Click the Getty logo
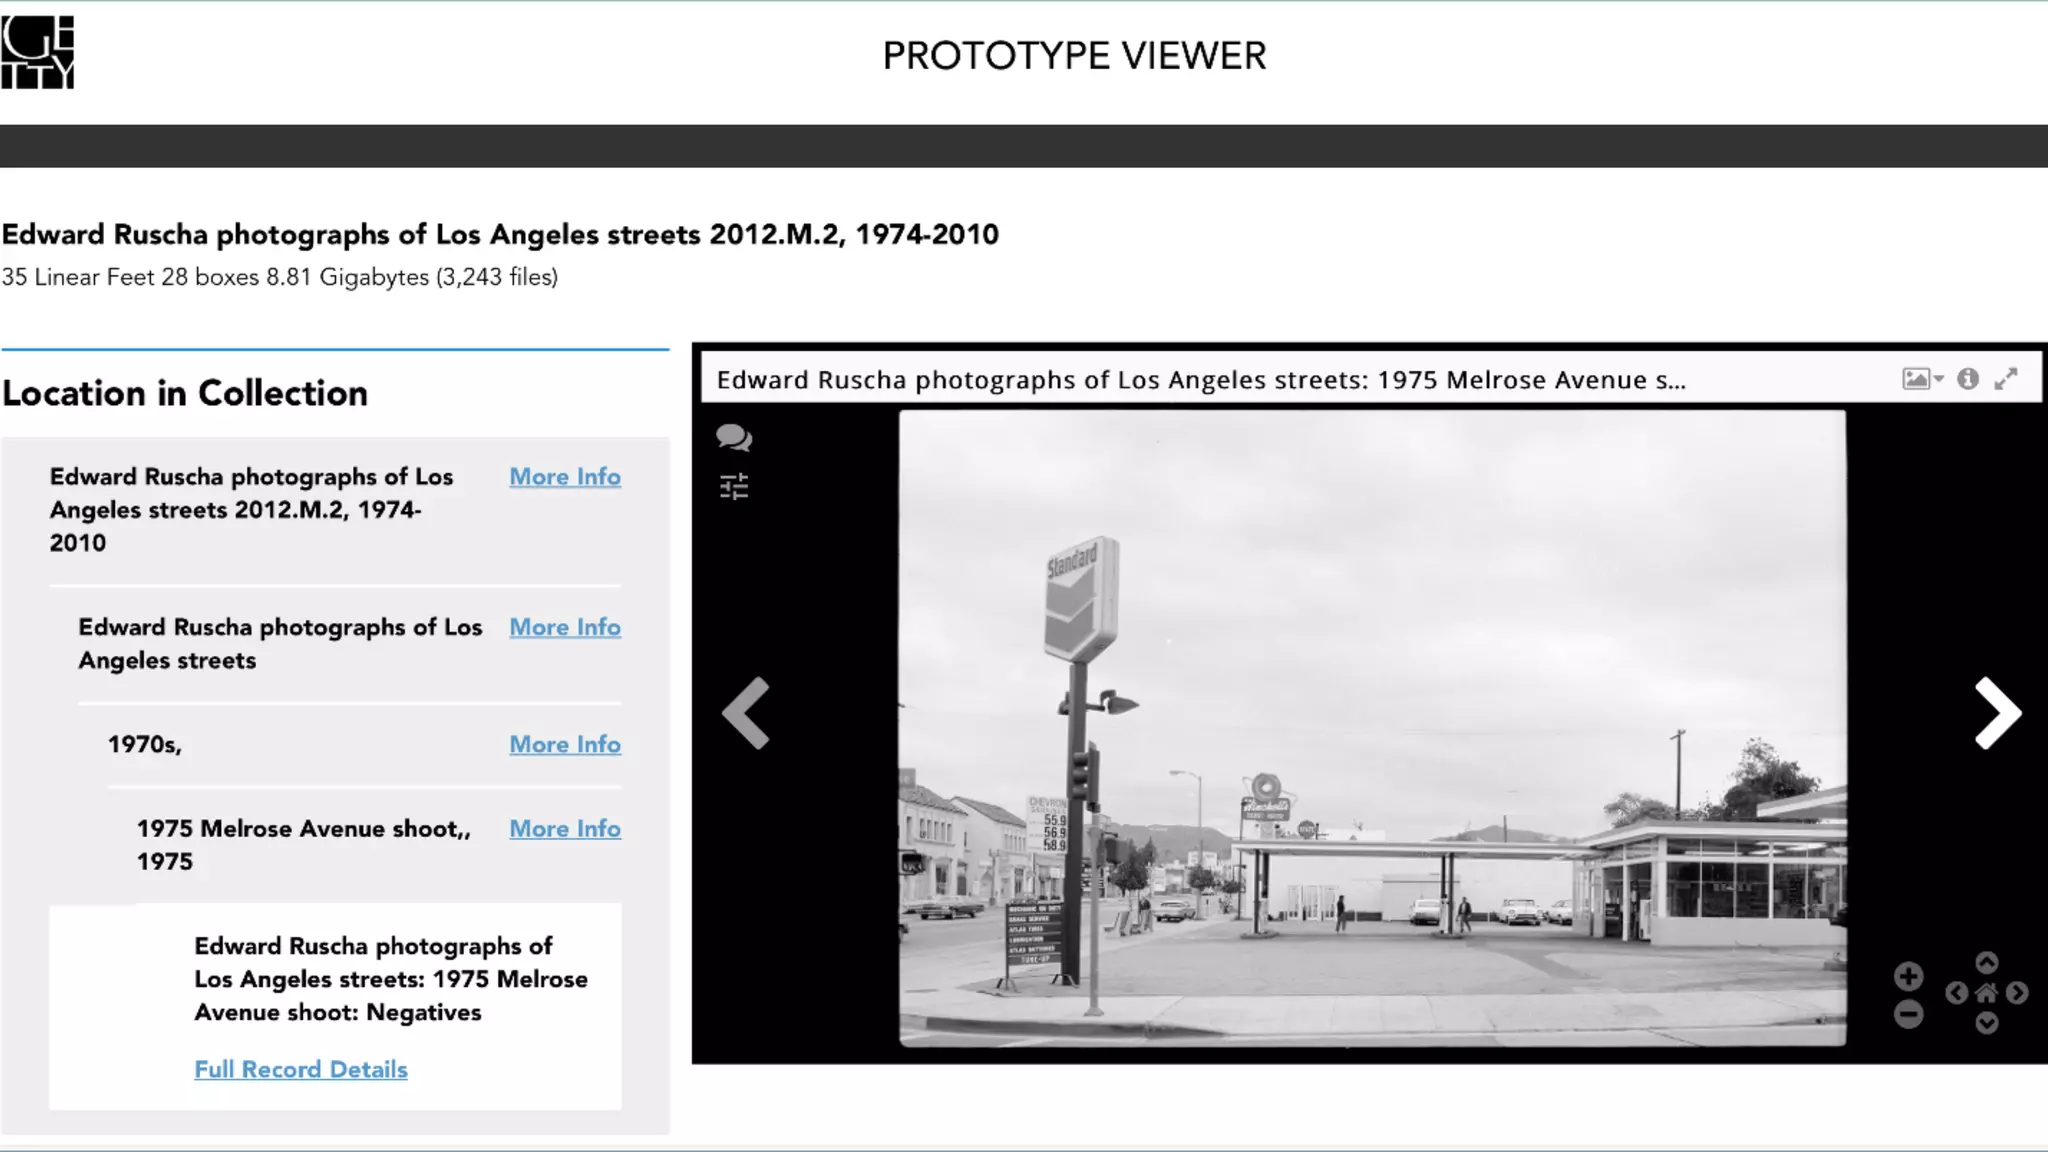 coord(38,52)
